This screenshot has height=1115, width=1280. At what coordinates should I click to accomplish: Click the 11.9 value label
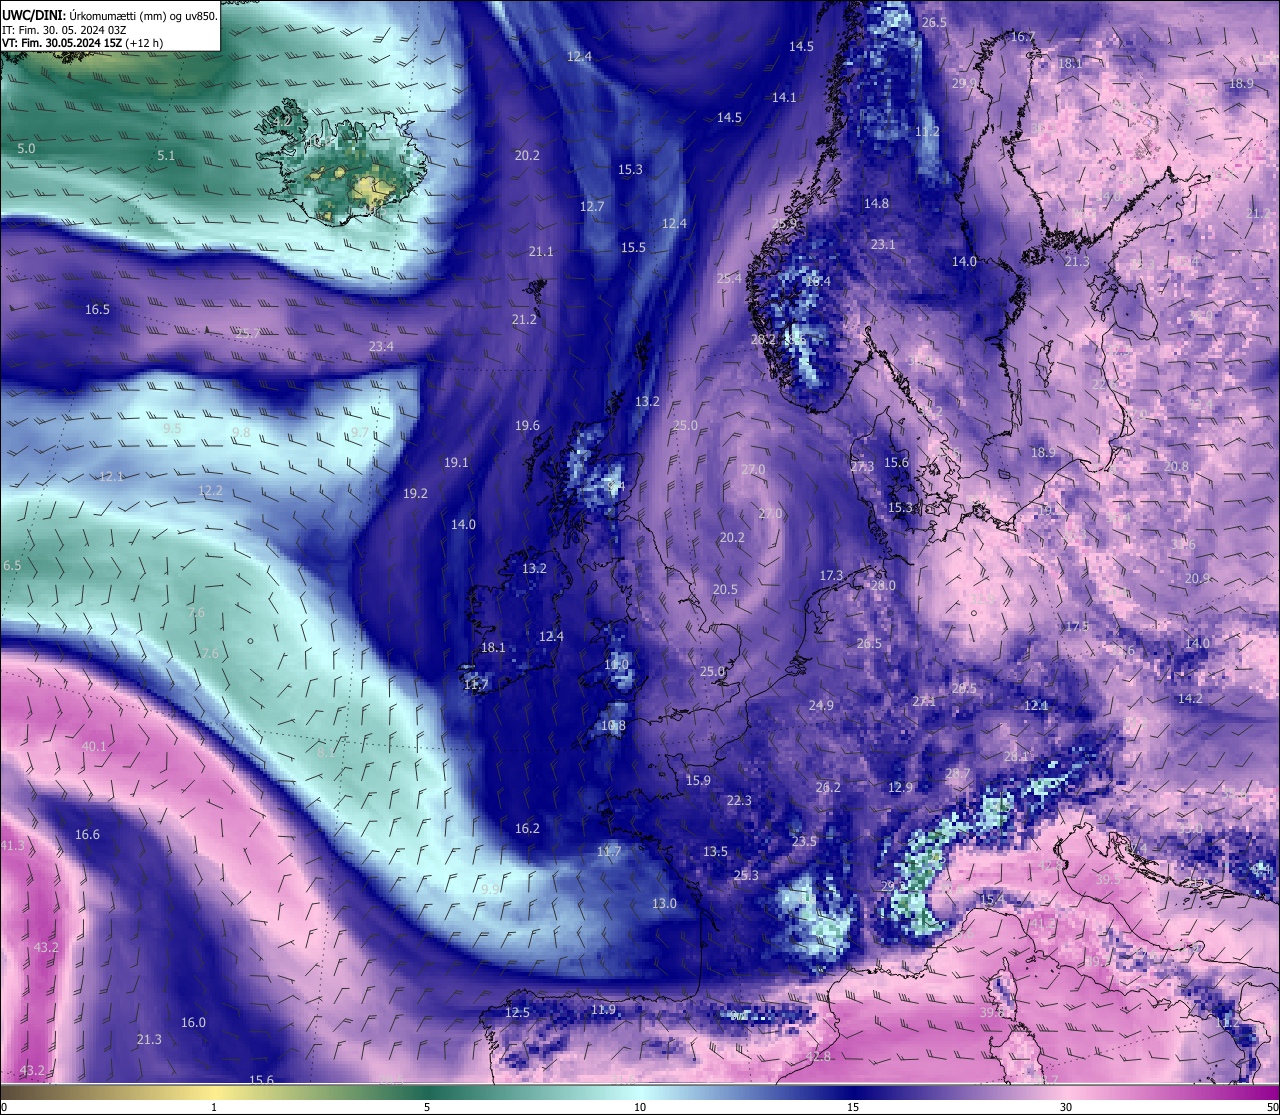pos(603,1010)
